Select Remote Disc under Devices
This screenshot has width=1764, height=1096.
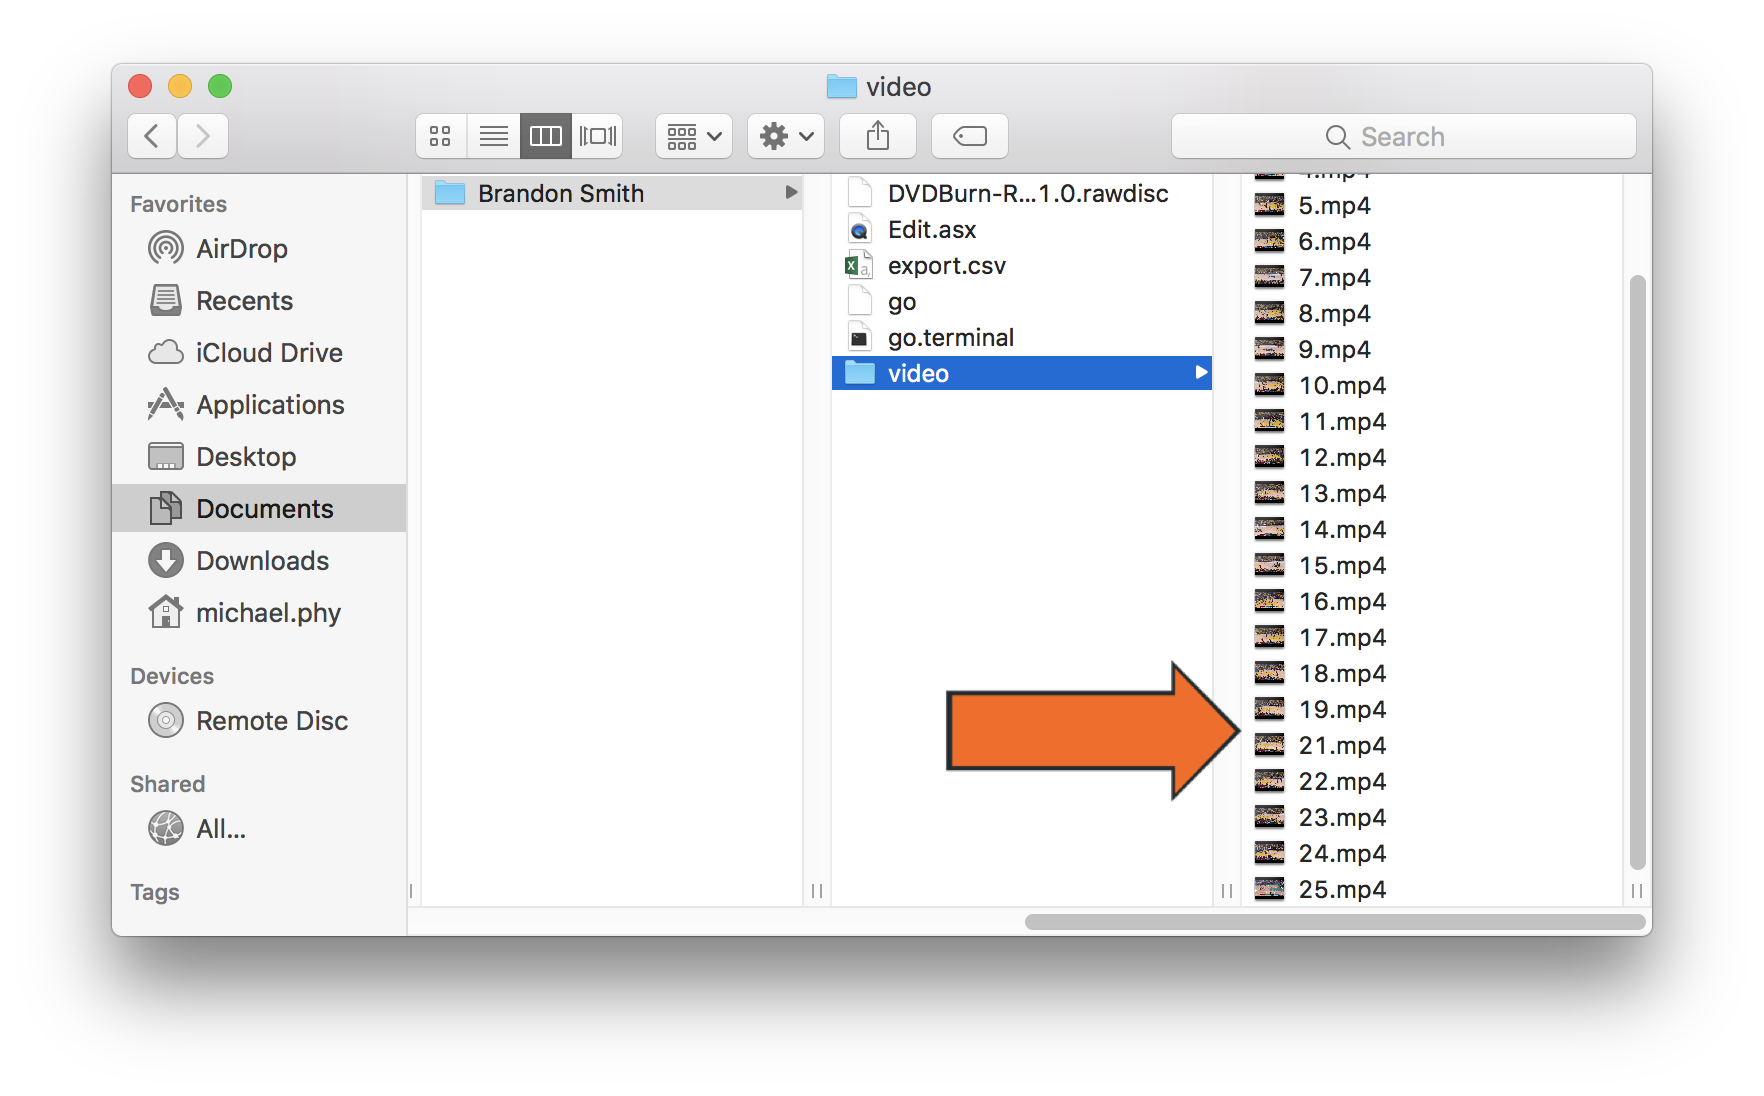pos(271,721)
